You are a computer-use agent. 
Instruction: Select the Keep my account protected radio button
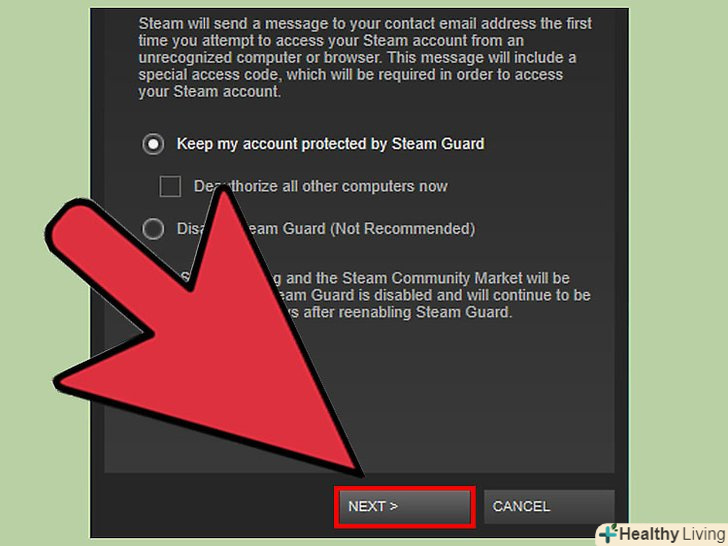(x=153, y=144)
